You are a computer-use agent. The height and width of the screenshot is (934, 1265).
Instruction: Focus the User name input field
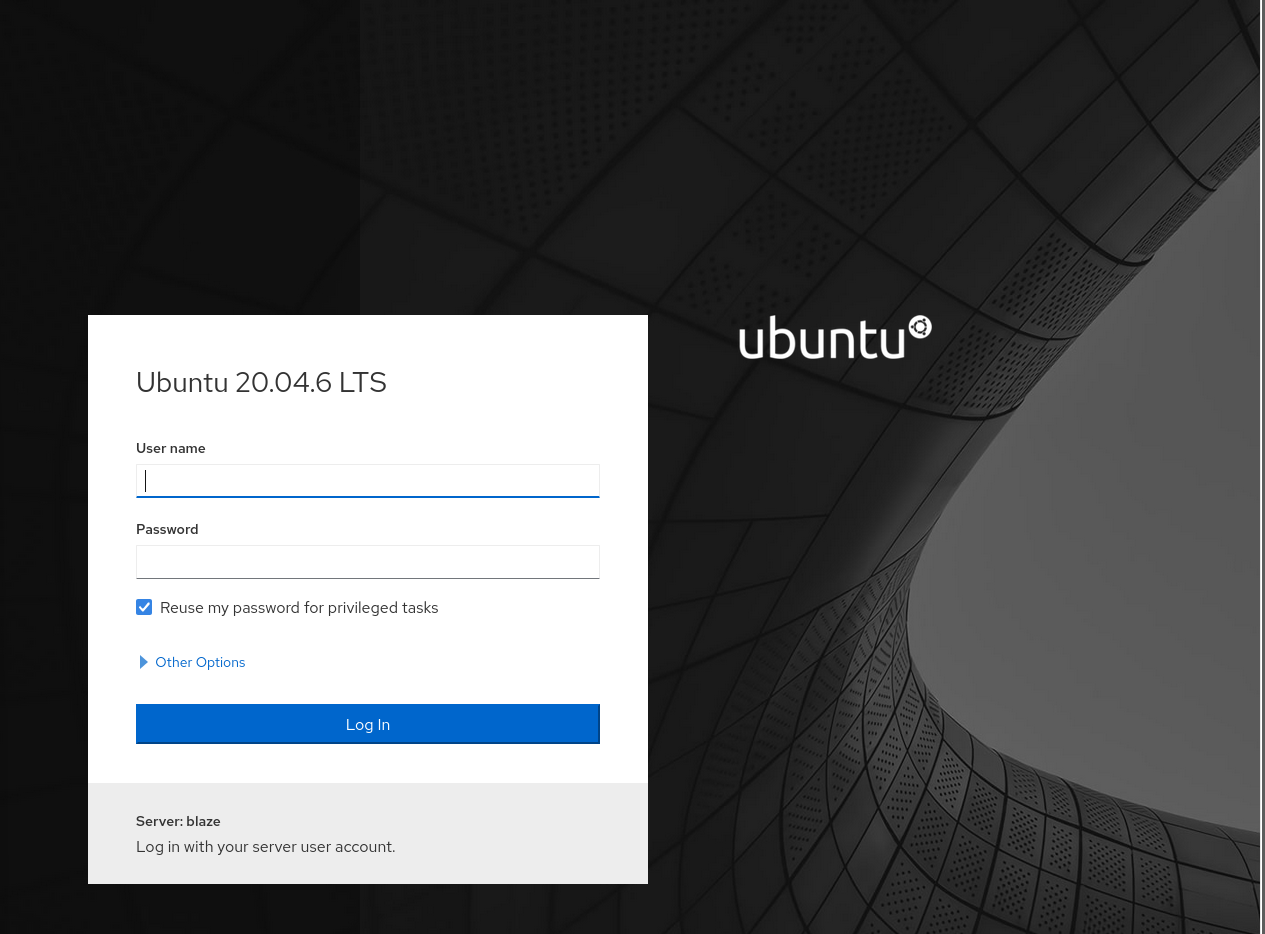(x=368, y=481)
